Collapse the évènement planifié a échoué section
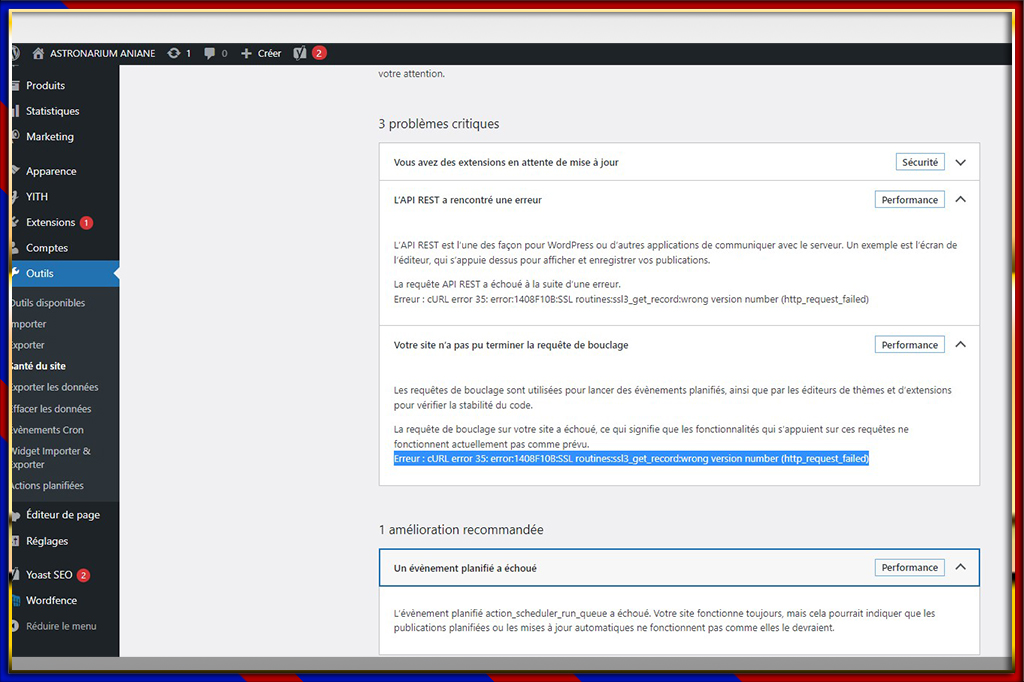The height and width of the screenshot is (682, 1024). pos(961,567)
